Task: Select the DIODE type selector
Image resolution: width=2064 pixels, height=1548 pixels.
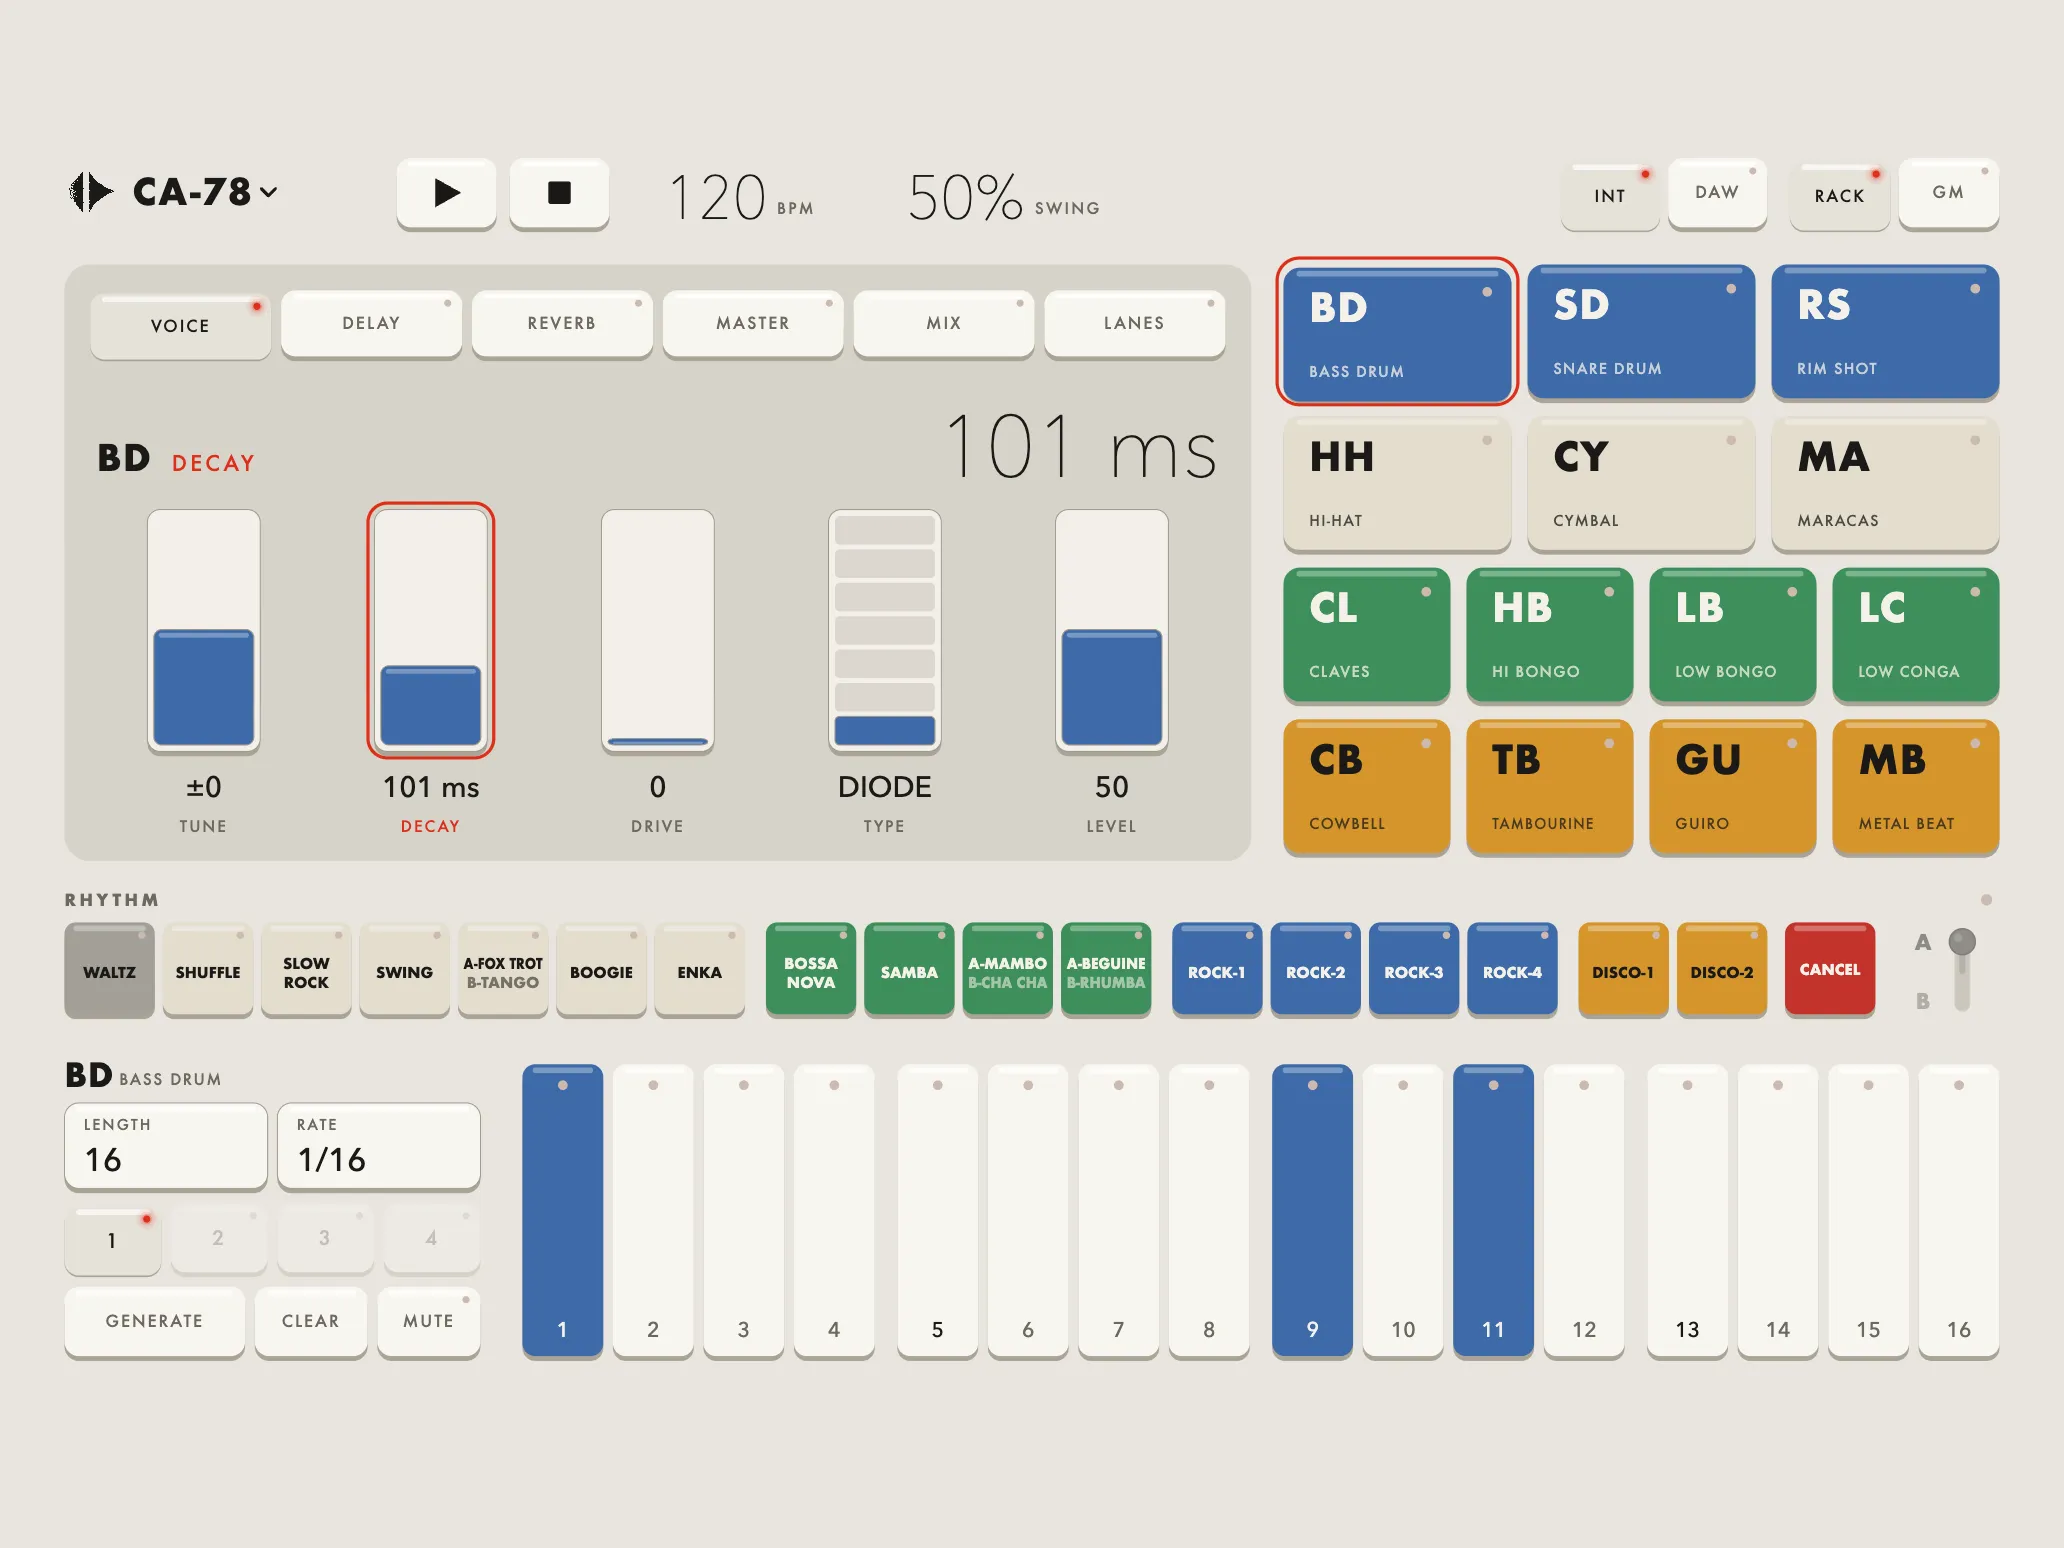Action: [x=885, y=630]
